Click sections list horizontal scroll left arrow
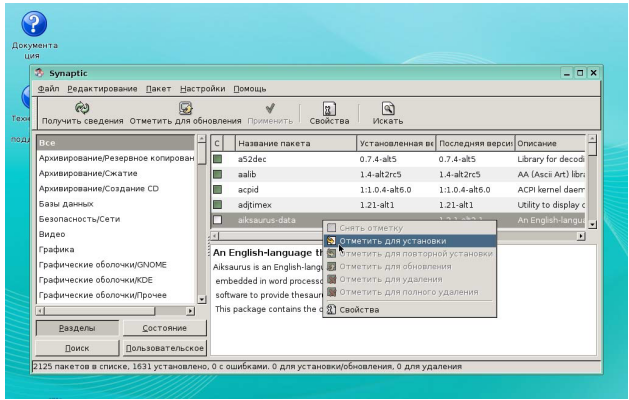 point(40,311)
